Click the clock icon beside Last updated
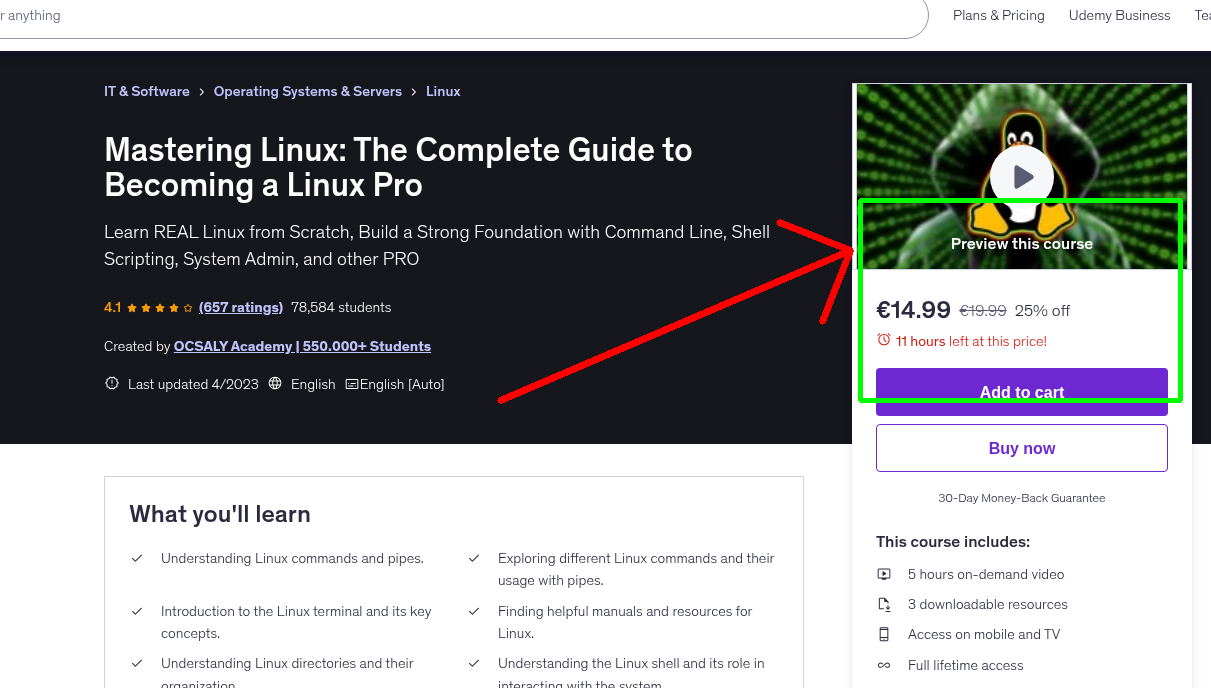 click(111, 383)
